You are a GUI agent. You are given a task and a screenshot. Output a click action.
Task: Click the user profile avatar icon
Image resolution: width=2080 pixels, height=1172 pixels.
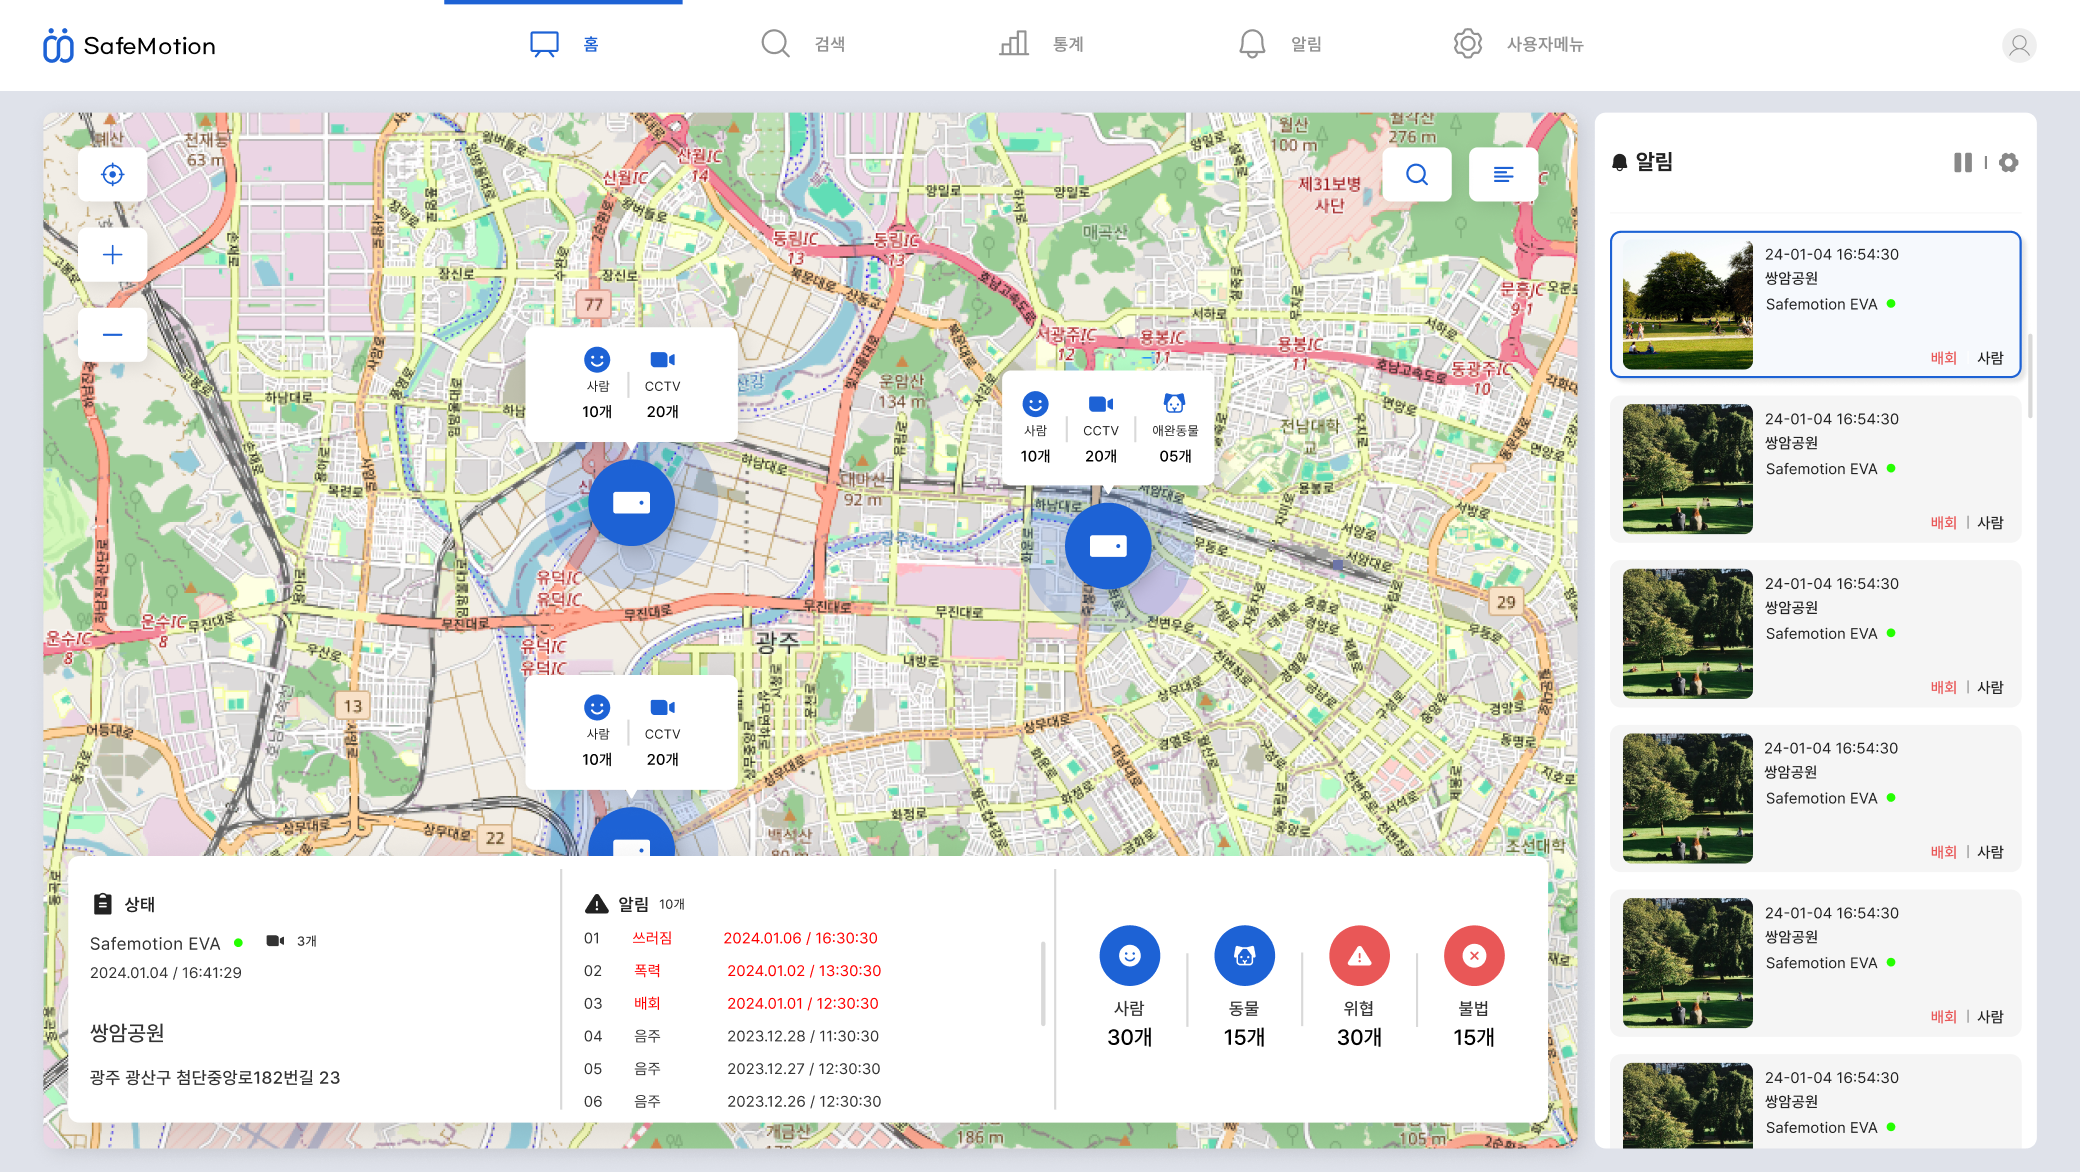[2019, 45]
